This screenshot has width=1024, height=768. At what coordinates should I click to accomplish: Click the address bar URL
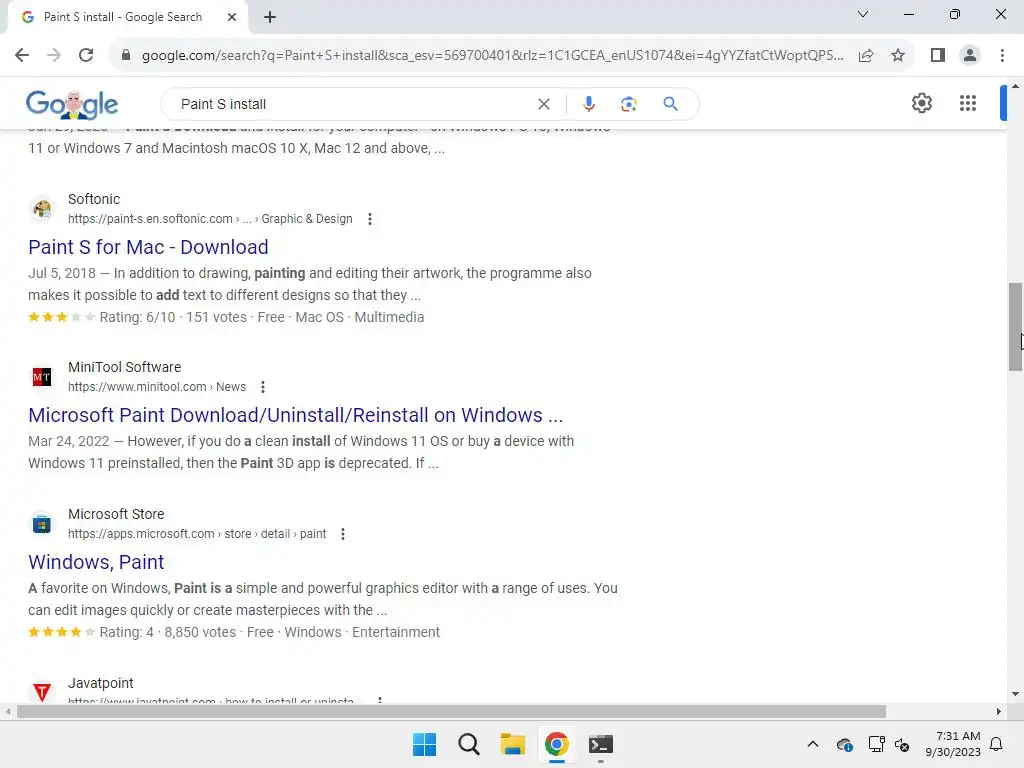(492, 55)
